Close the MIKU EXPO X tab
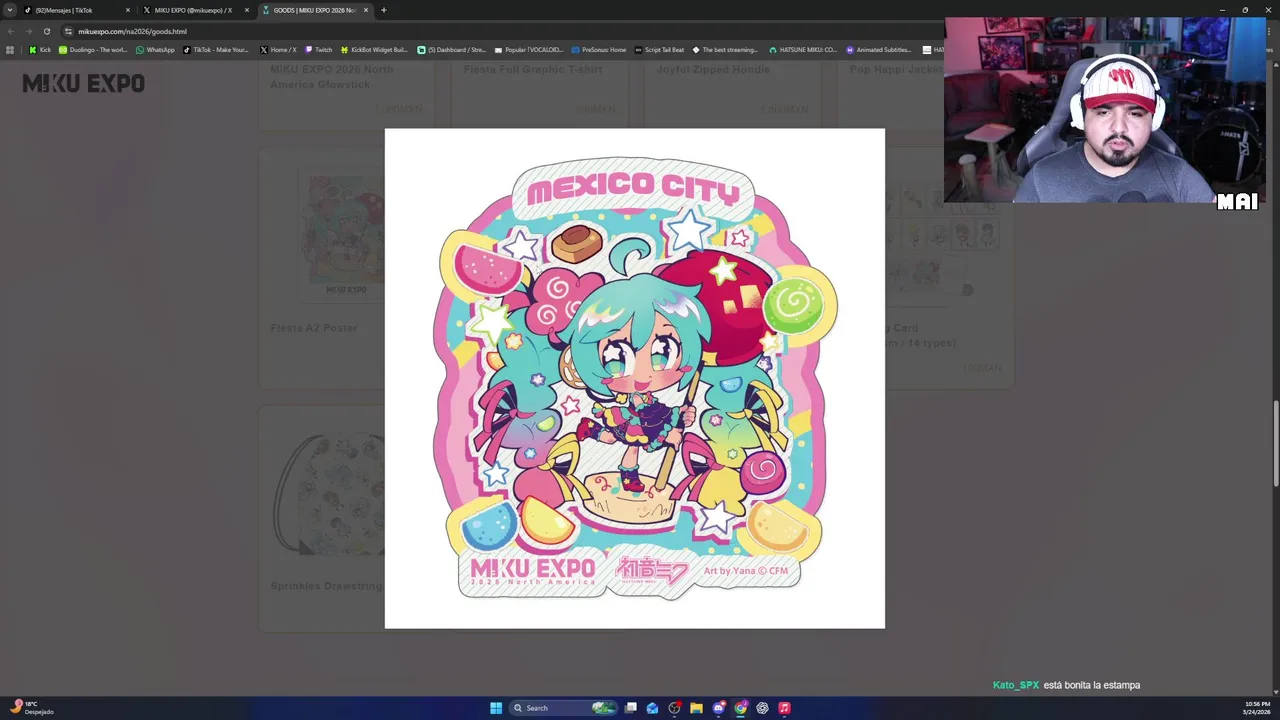Image resolution: width=1280 pixels, height=720 pixels. pyautogui.click(x=246, y=10)
